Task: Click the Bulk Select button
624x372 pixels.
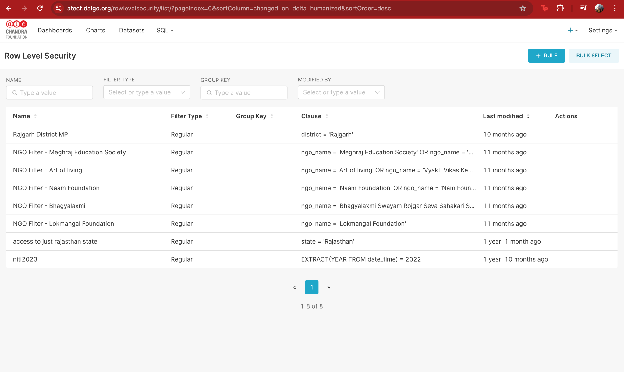Action: [594, 56]
